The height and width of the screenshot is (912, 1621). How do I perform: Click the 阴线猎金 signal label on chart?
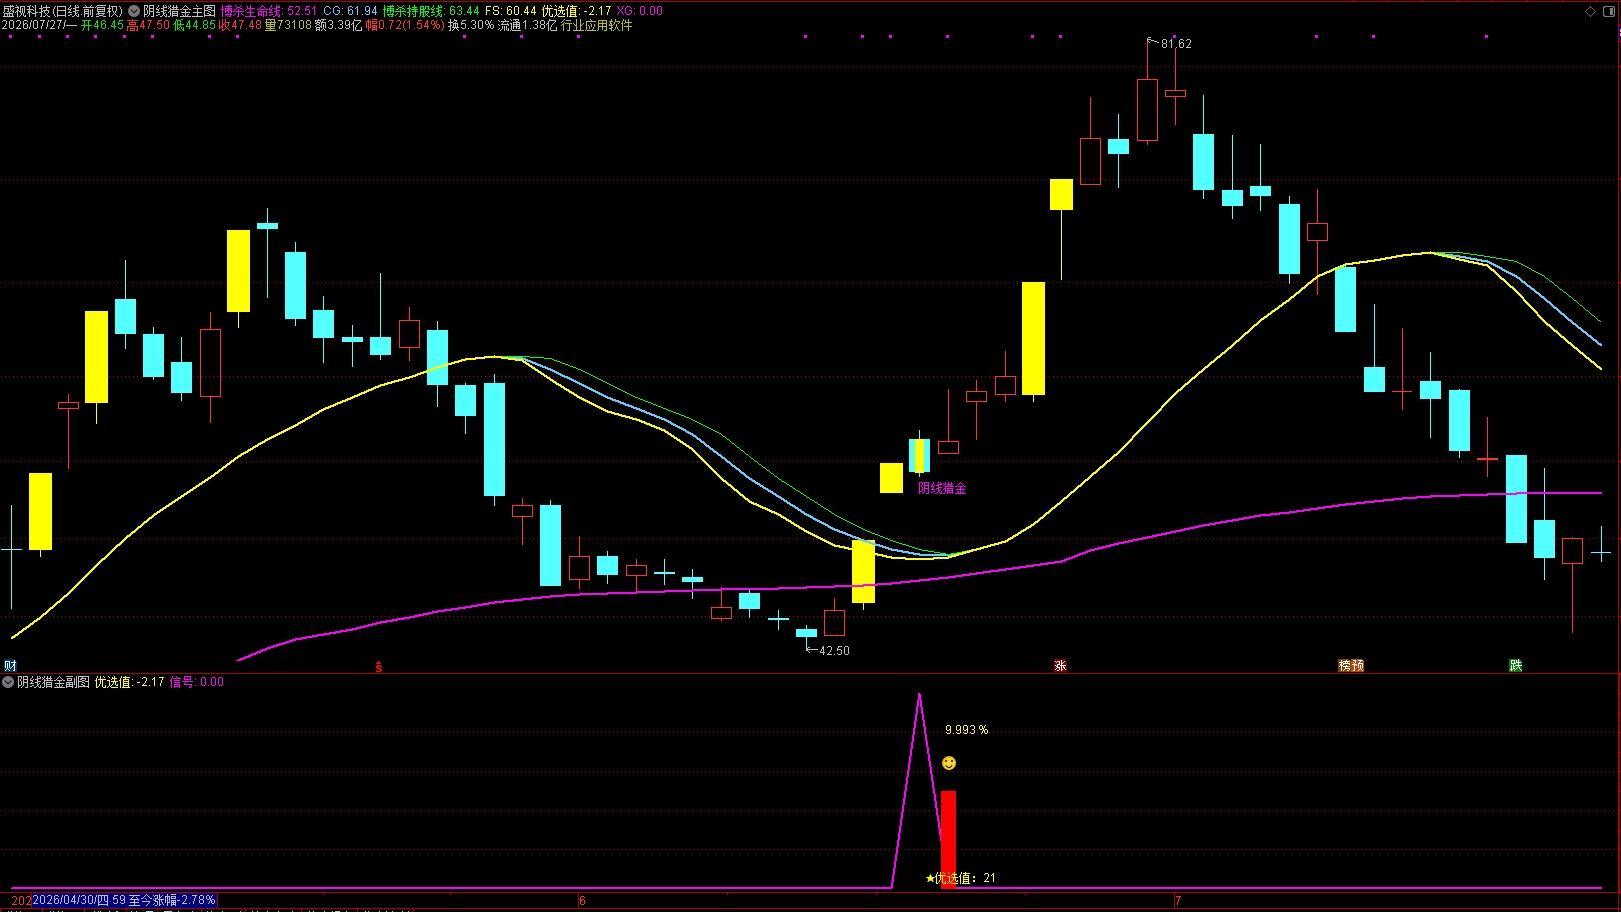click(942, 488)
